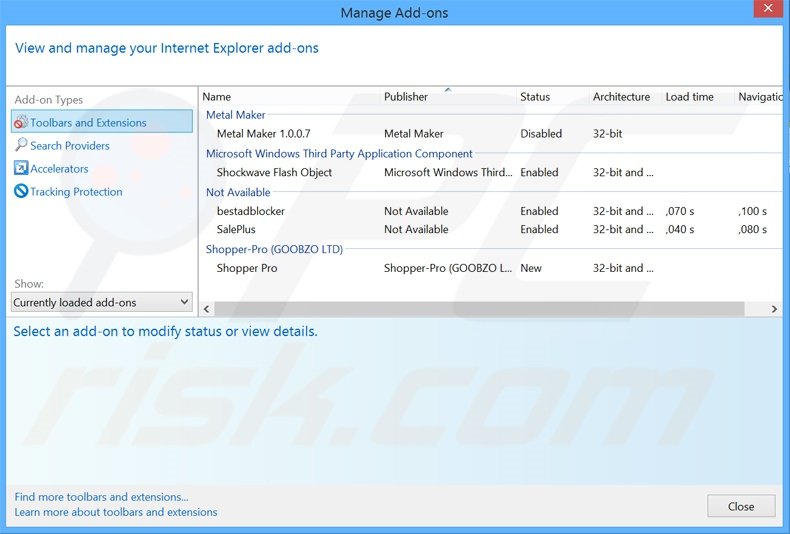Click Microsoft Windows Third Party Application Component group
Screen dimensions: 790x534
pos(339,154)
